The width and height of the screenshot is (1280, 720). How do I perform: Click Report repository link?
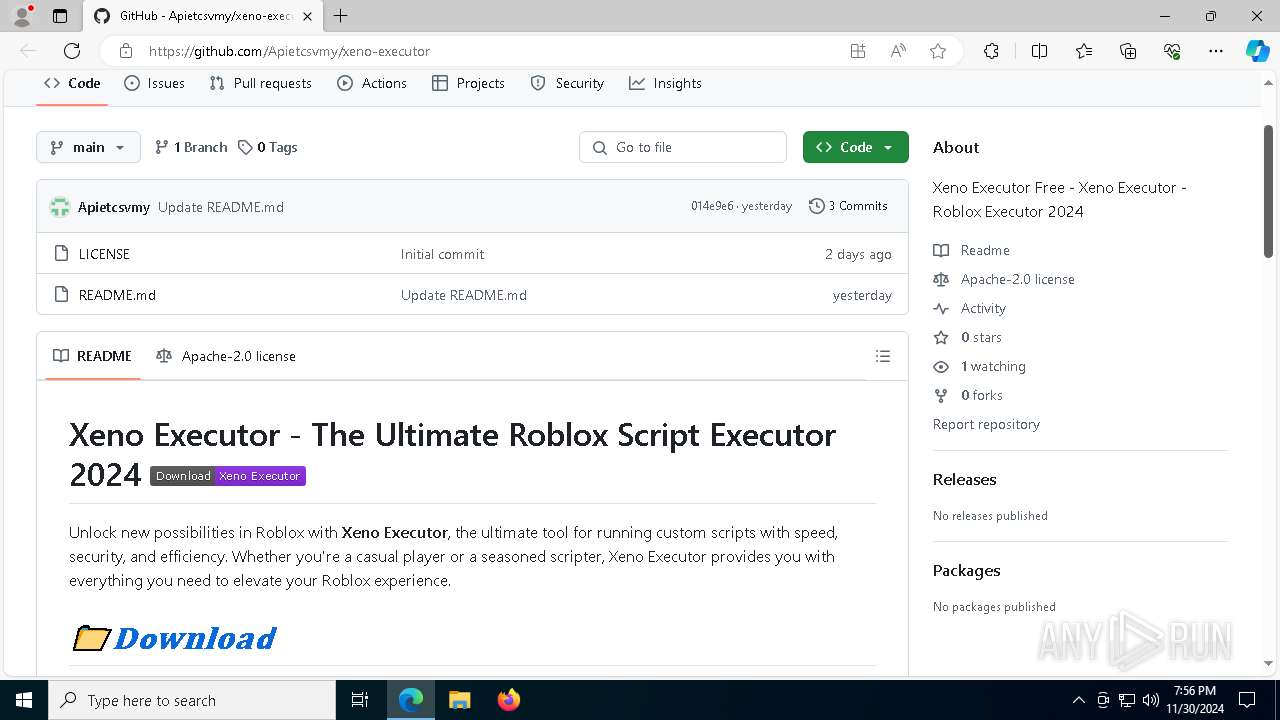(986, 424)
